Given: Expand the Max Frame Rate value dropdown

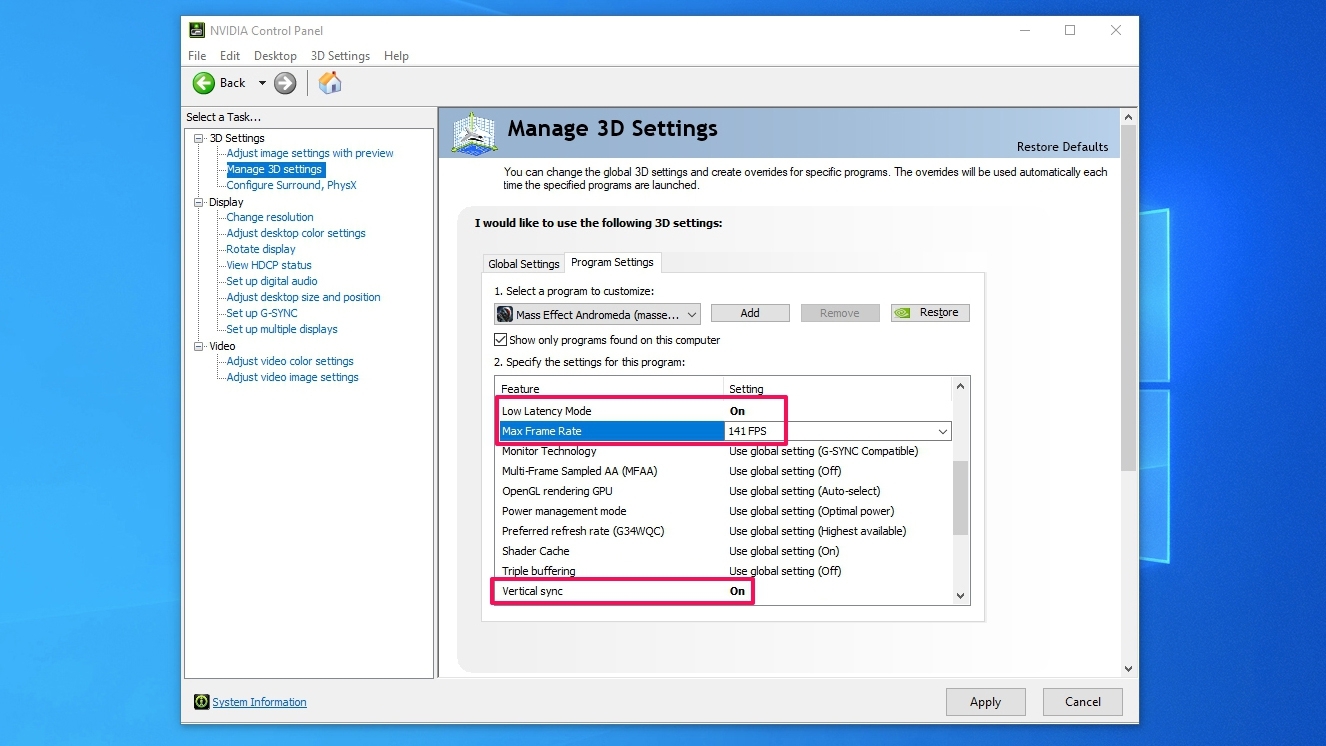Looking at the screenshot, I should pyautogui.click(x=942, y=431).
